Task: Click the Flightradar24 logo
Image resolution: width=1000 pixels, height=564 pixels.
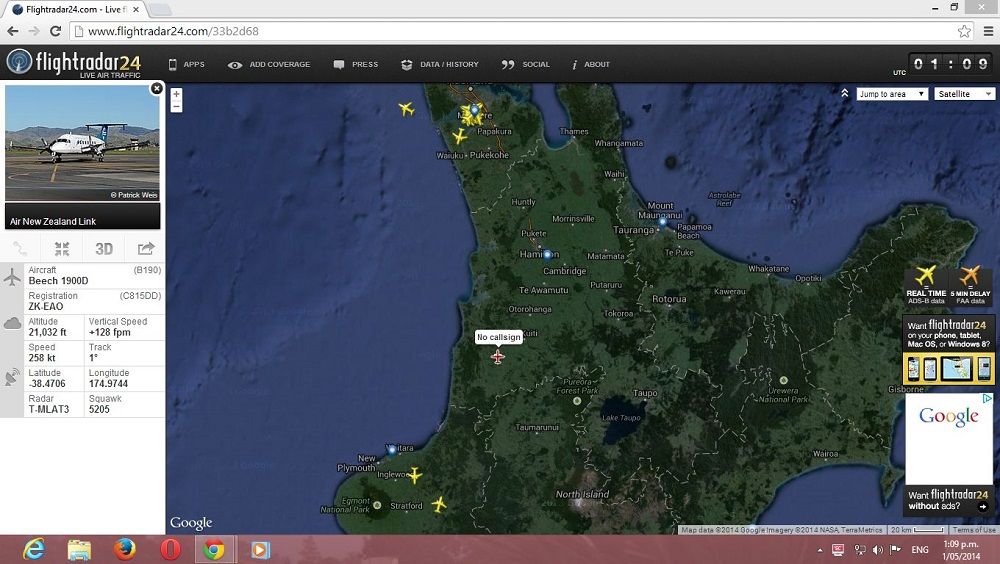Action: click(74, 63)
